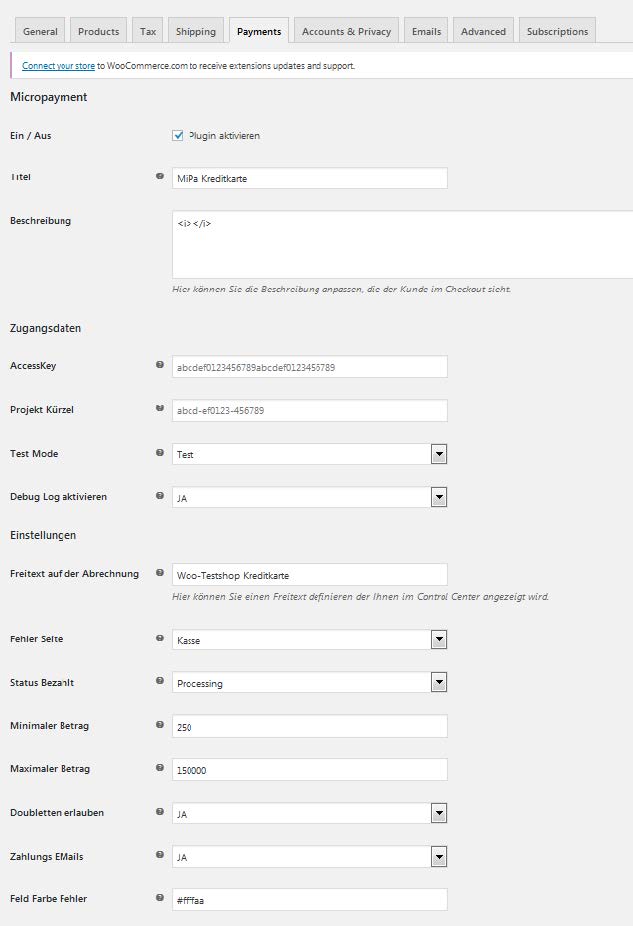Screen dimensions: 633x926
Task: Expand the Debug Log aktivieren dropdown
Action: pyautogui.click(x=310, y=497)
